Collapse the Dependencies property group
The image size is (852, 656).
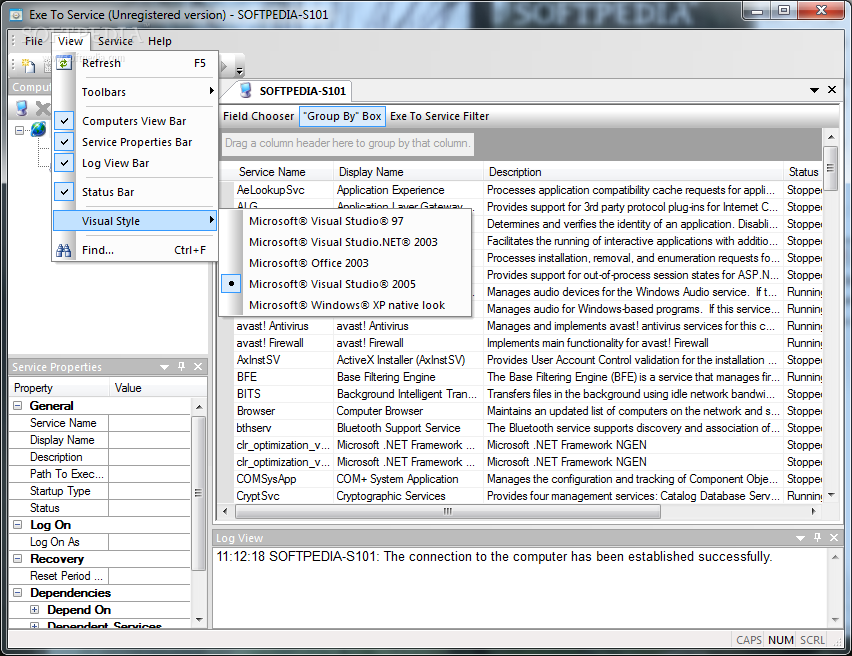17,592
